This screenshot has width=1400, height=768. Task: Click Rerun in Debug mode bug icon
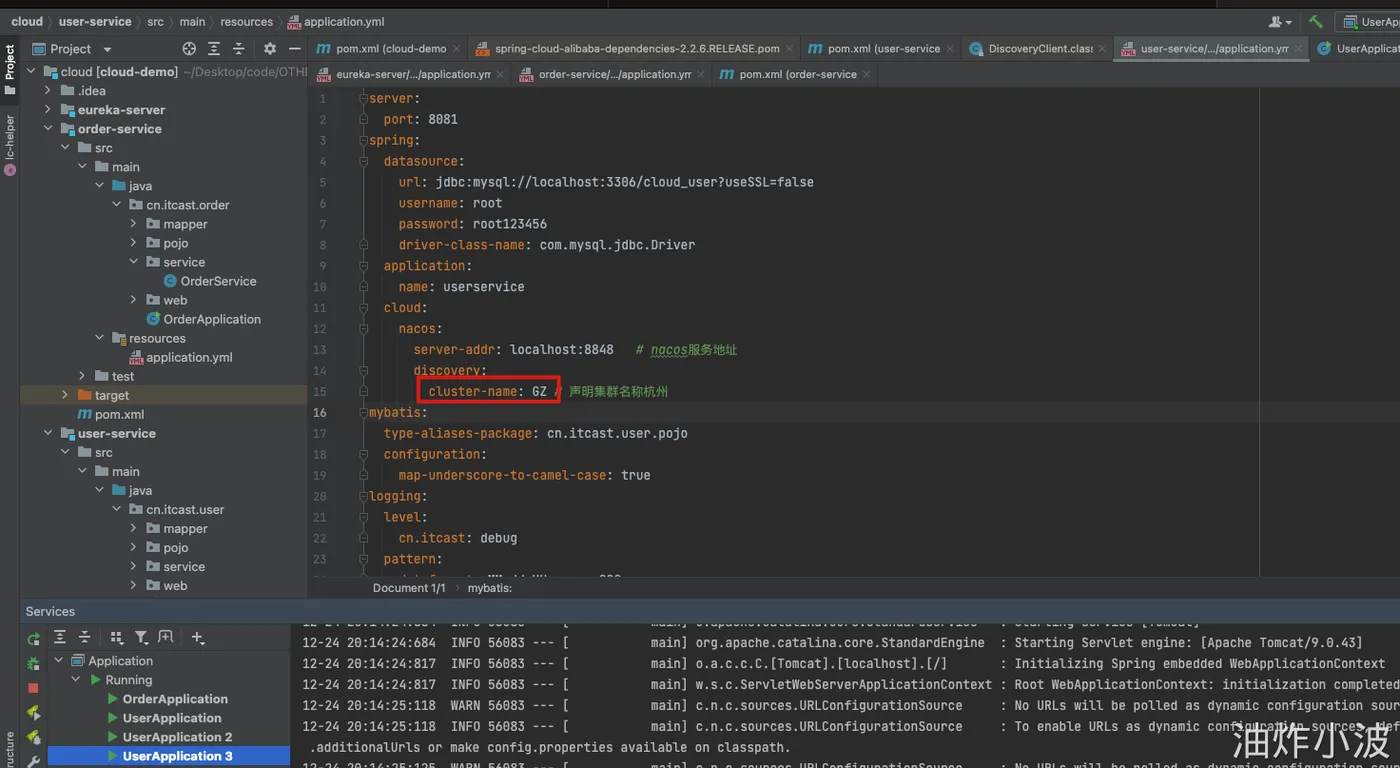click(33, 663)
